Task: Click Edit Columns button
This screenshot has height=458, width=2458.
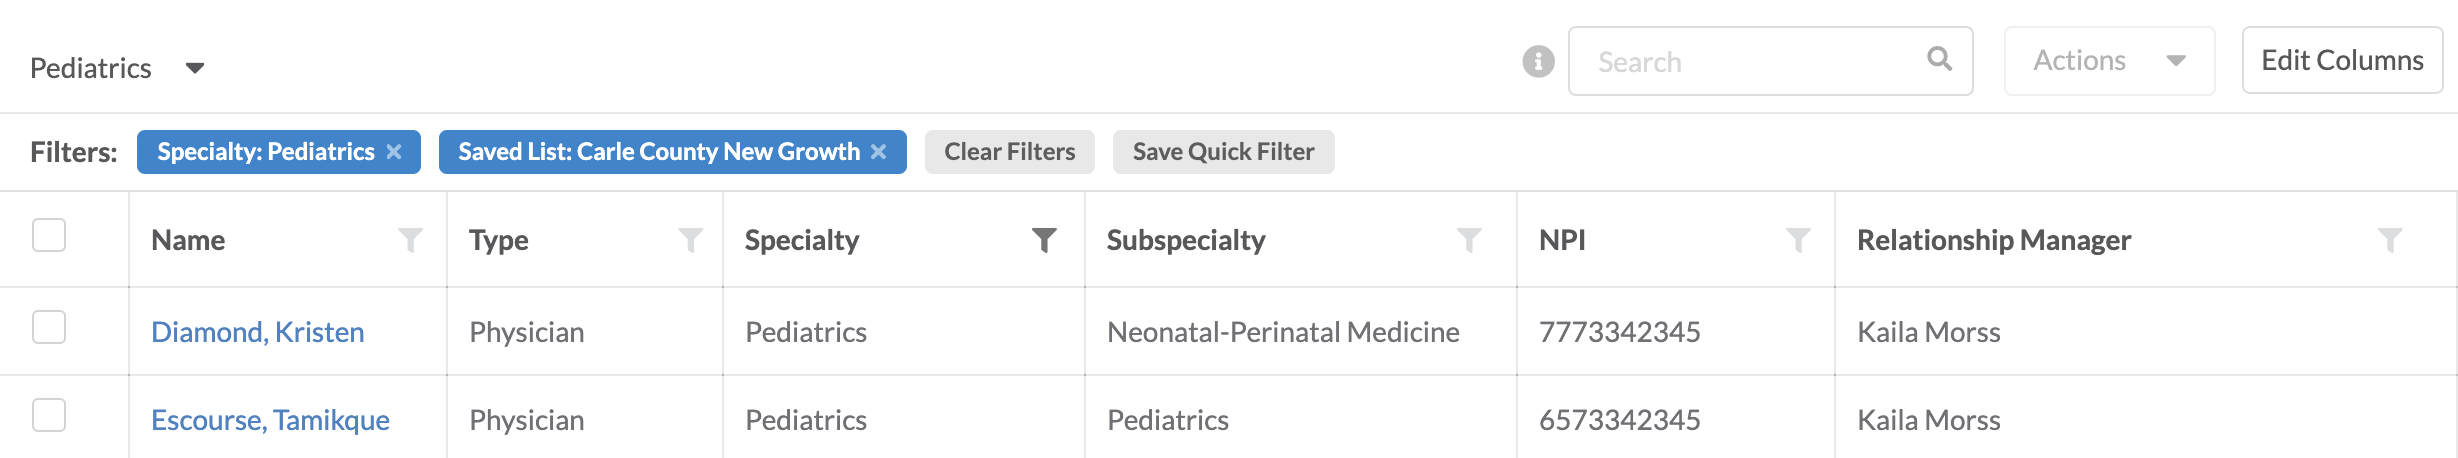Action: tap(2342, 60)
